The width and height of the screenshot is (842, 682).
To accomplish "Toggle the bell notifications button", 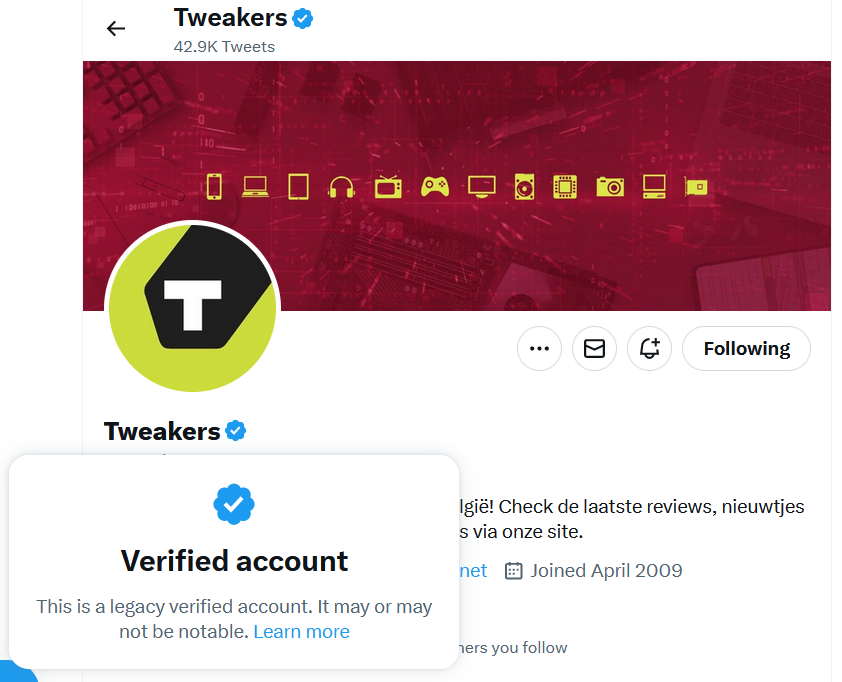I will 649,349.
